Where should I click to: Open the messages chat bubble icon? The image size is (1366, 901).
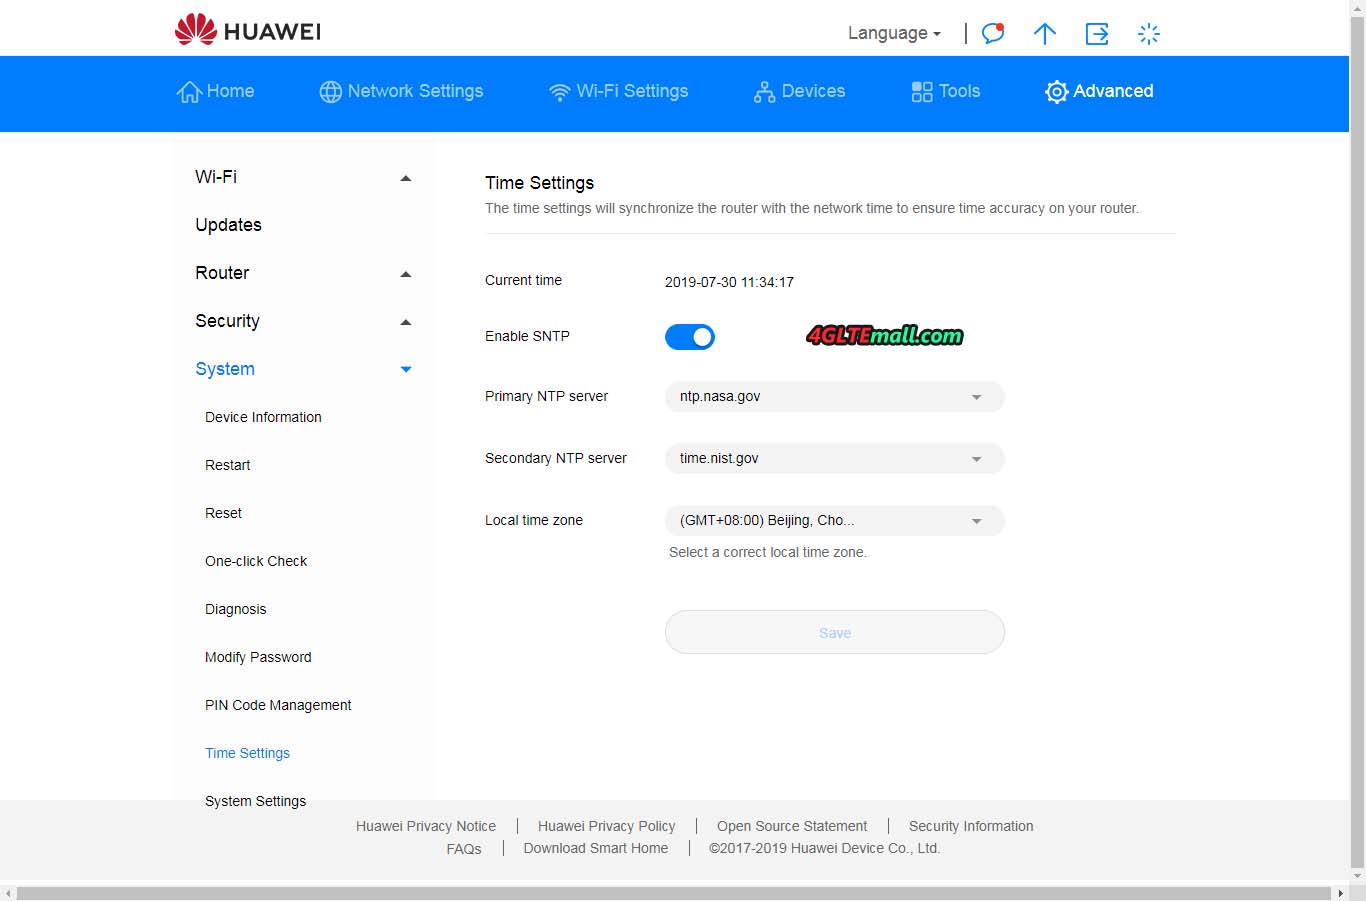[992, 33]
